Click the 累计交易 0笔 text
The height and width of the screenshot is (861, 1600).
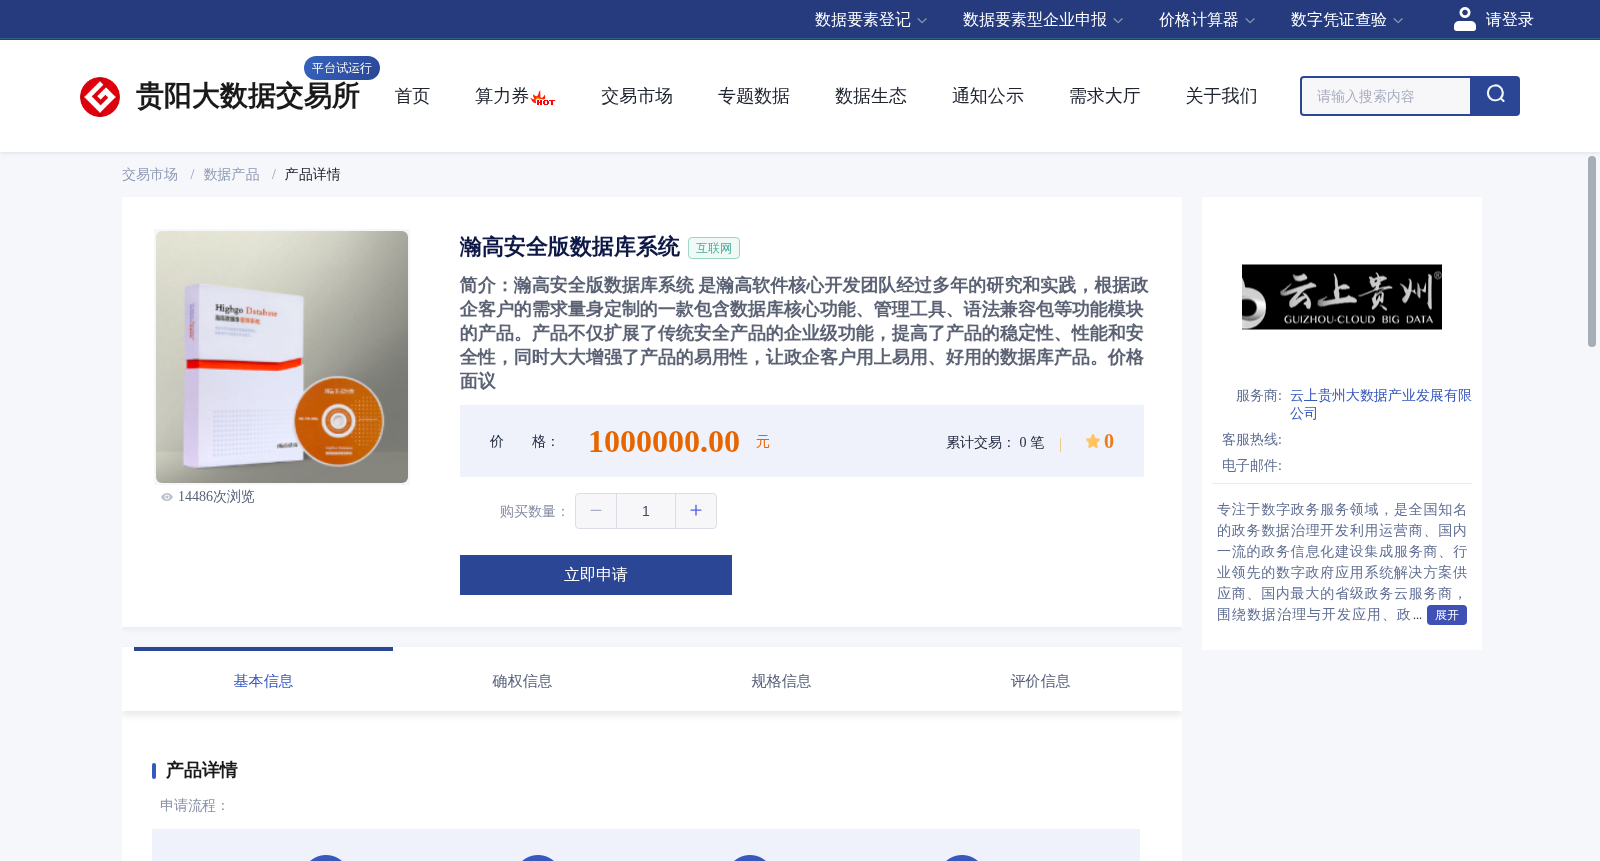(x=995, y=442)
